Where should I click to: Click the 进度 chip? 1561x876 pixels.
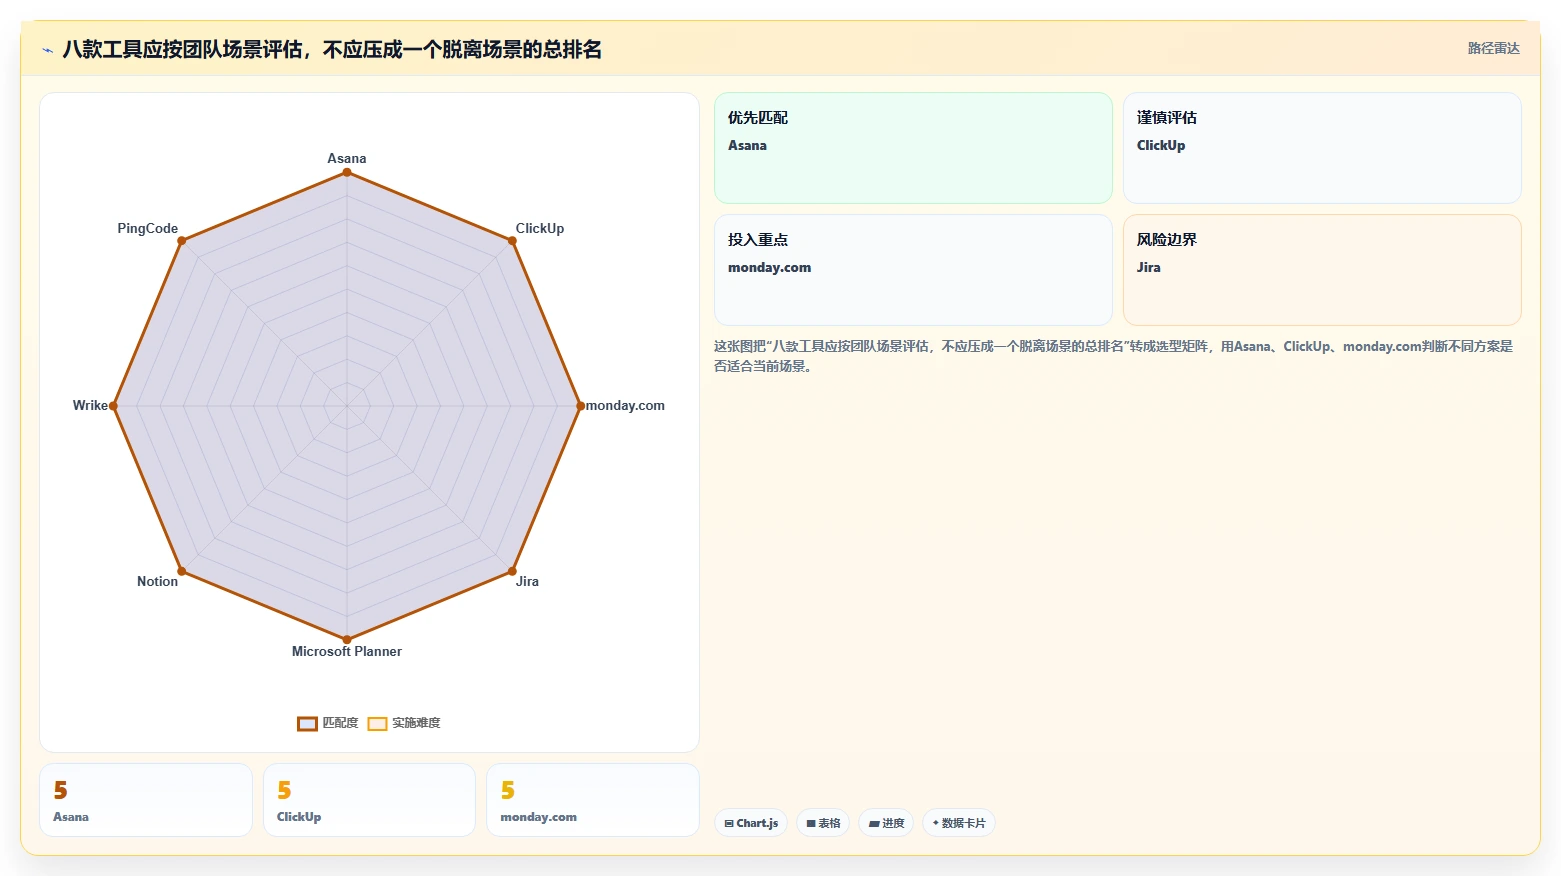(886, 823)
